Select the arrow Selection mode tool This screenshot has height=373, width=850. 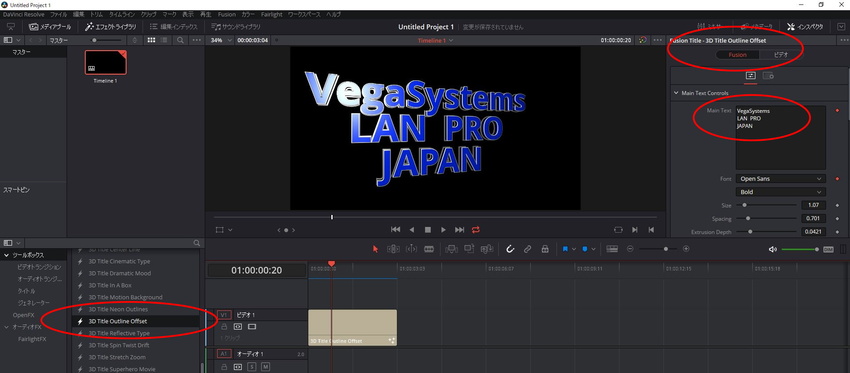click(x=375, y=249)
